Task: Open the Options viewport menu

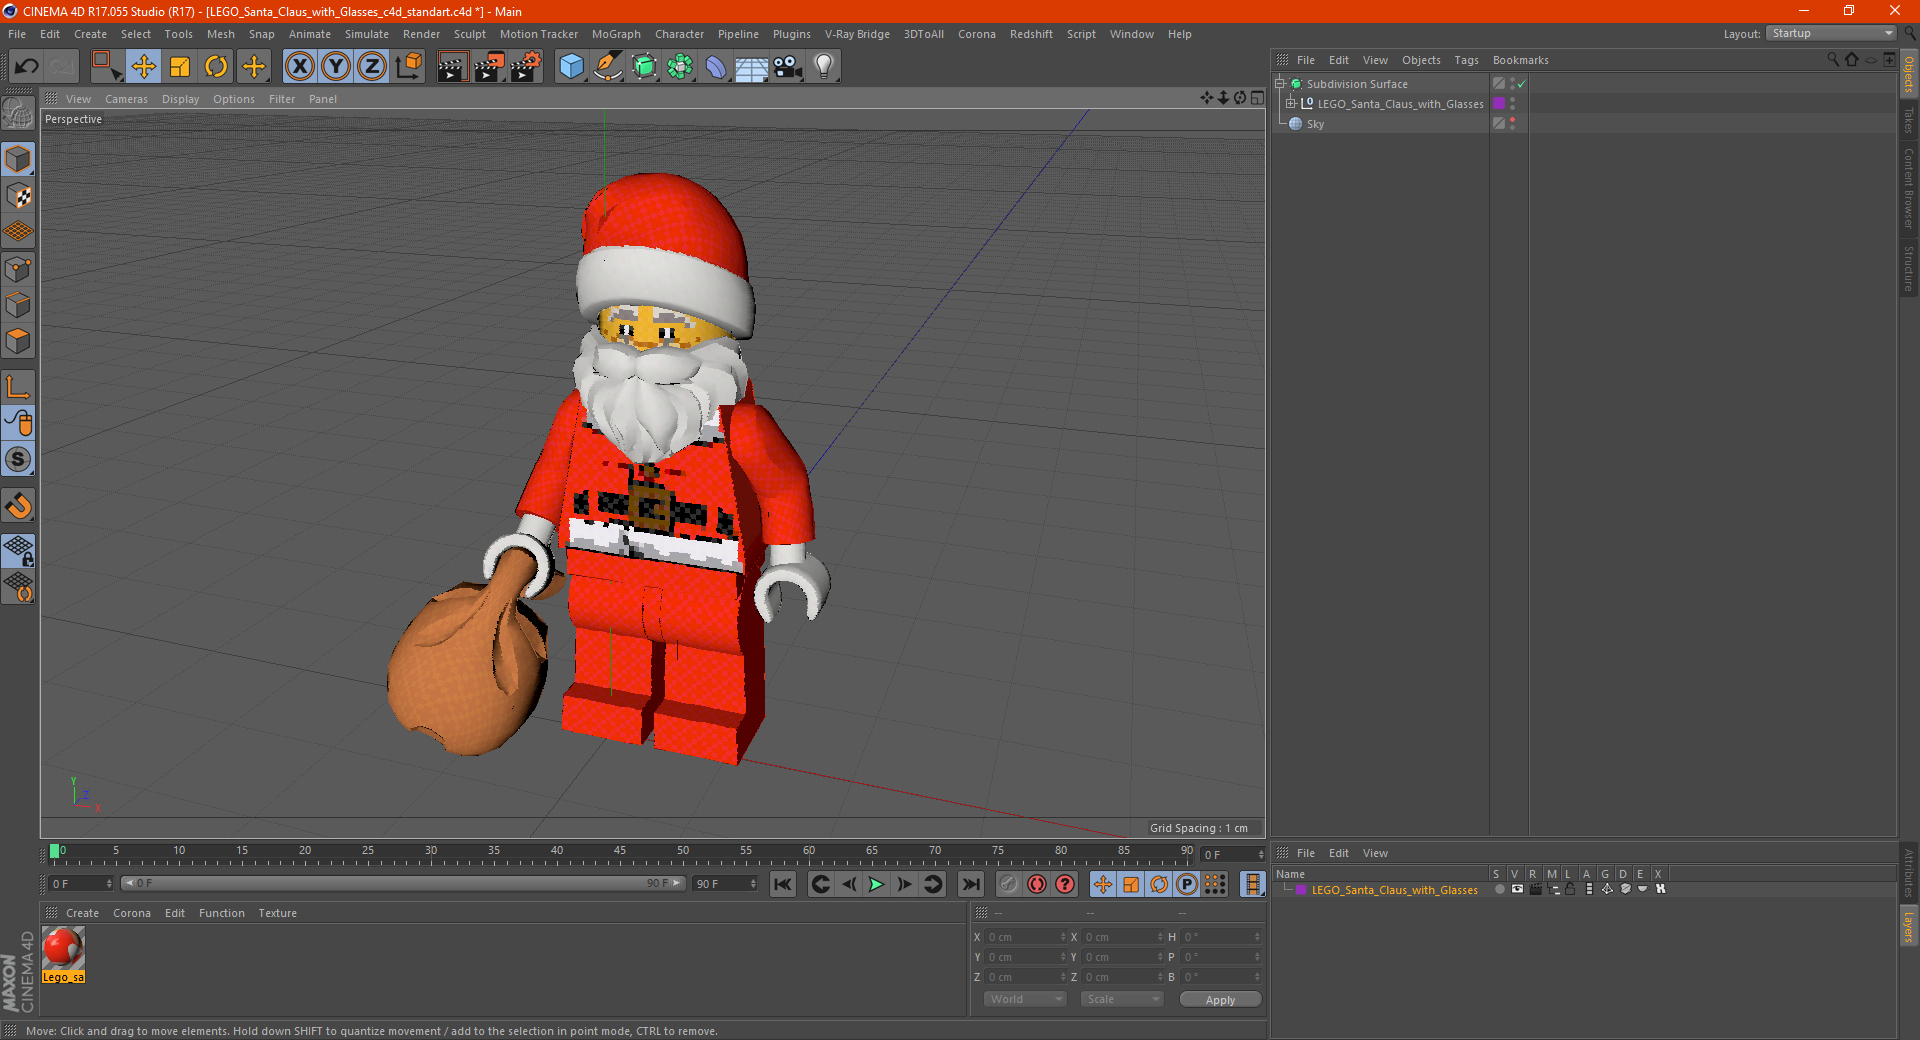Action: click(234, 99)
